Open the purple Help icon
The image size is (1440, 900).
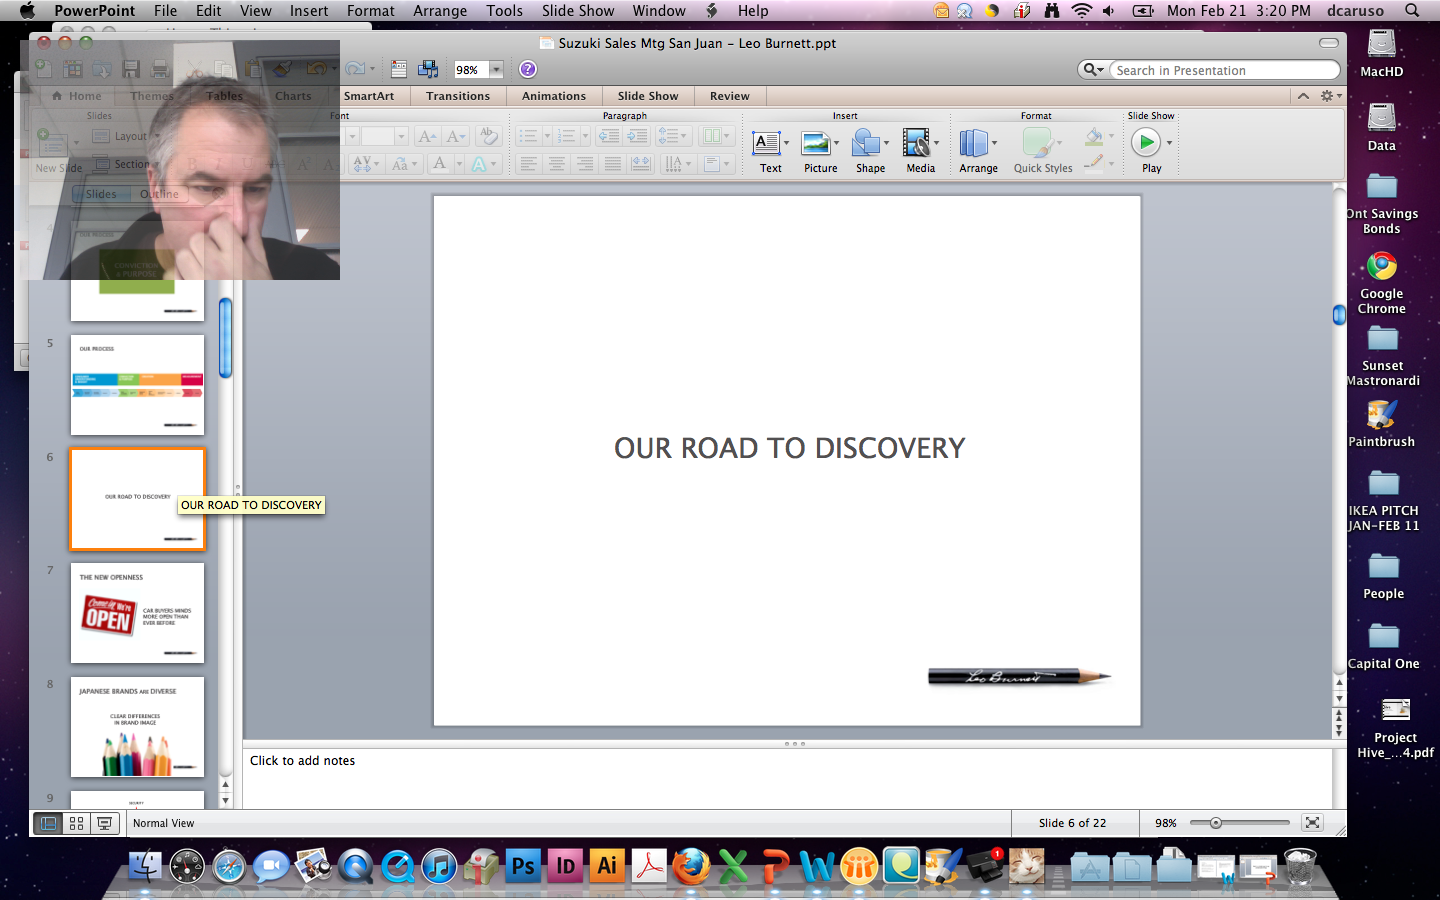528,69
